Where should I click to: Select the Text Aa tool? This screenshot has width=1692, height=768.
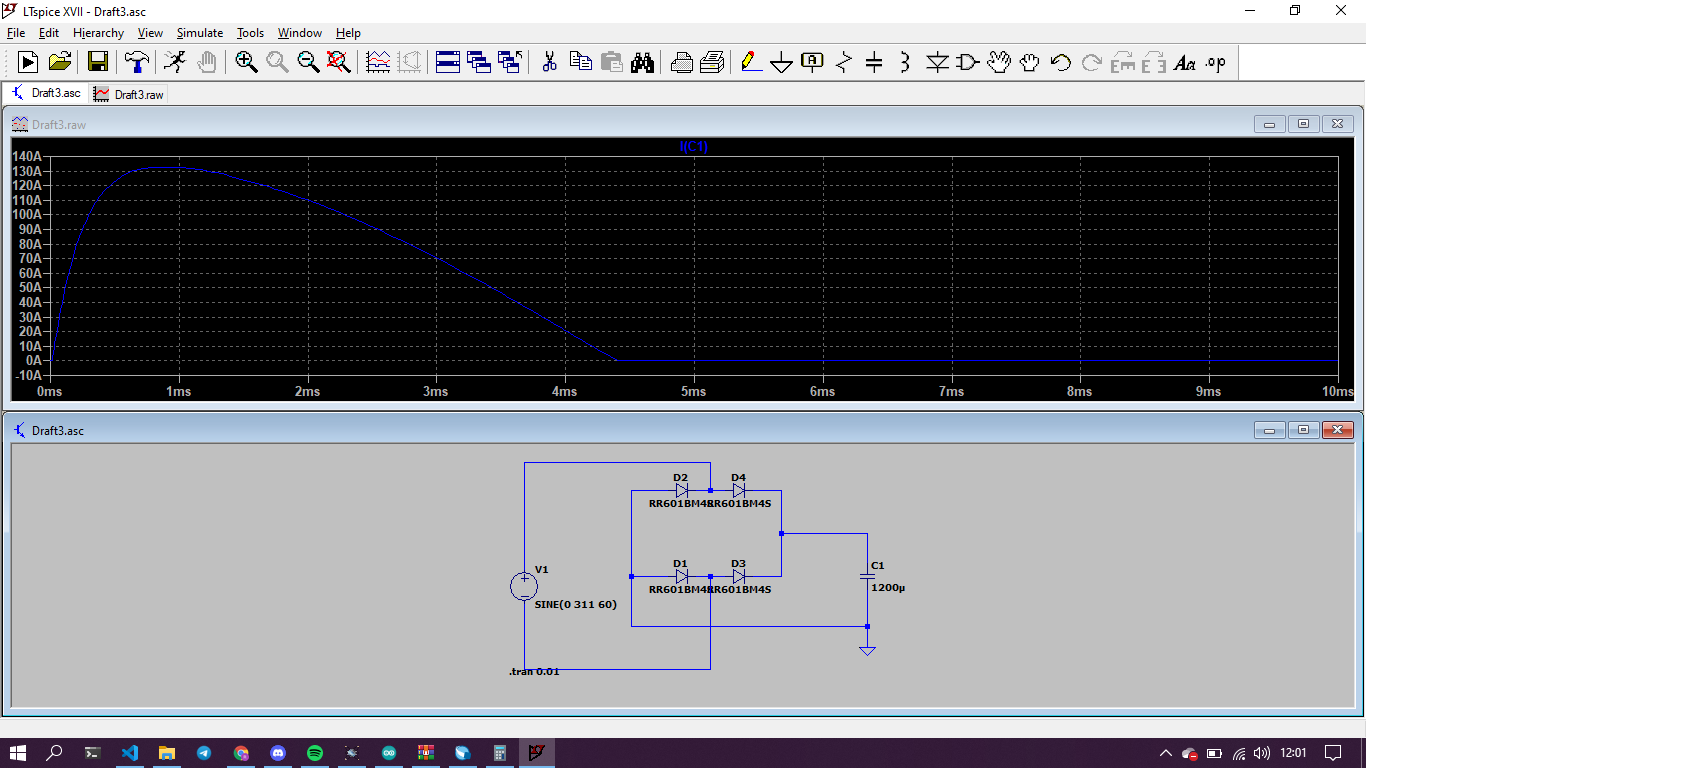click(1185, 62)
